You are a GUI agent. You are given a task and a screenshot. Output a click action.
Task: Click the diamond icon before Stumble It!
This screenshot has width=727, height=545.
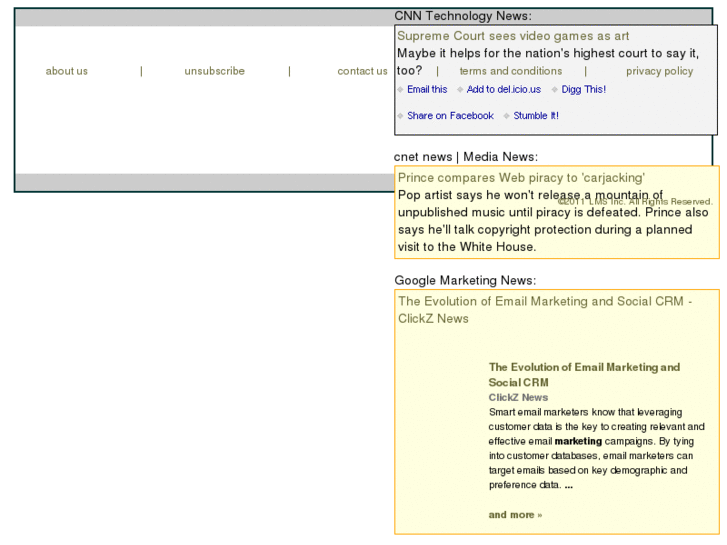506,116
